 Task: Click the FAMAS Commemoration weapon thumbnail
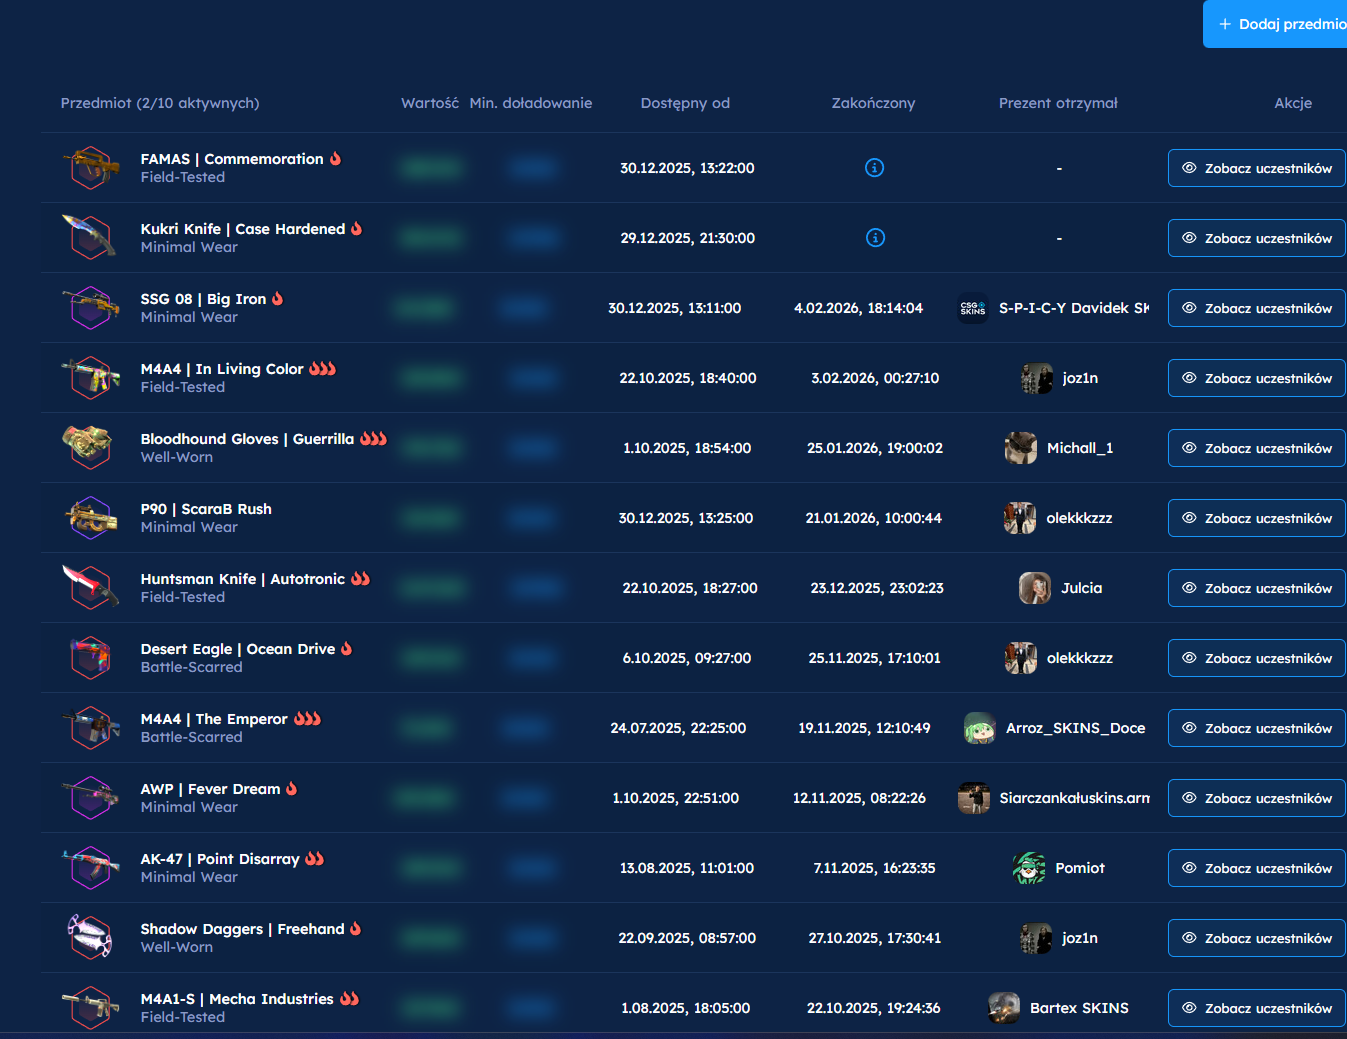pyautogui.click(x=90, y=167)
